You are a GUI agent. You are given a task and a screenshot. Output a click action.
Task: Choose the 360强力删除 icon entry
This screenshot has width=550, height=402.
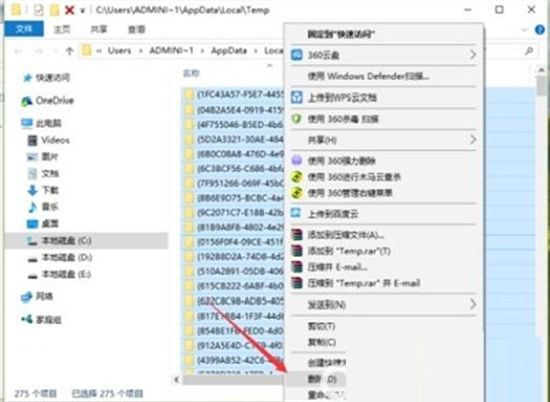point(297,161)
